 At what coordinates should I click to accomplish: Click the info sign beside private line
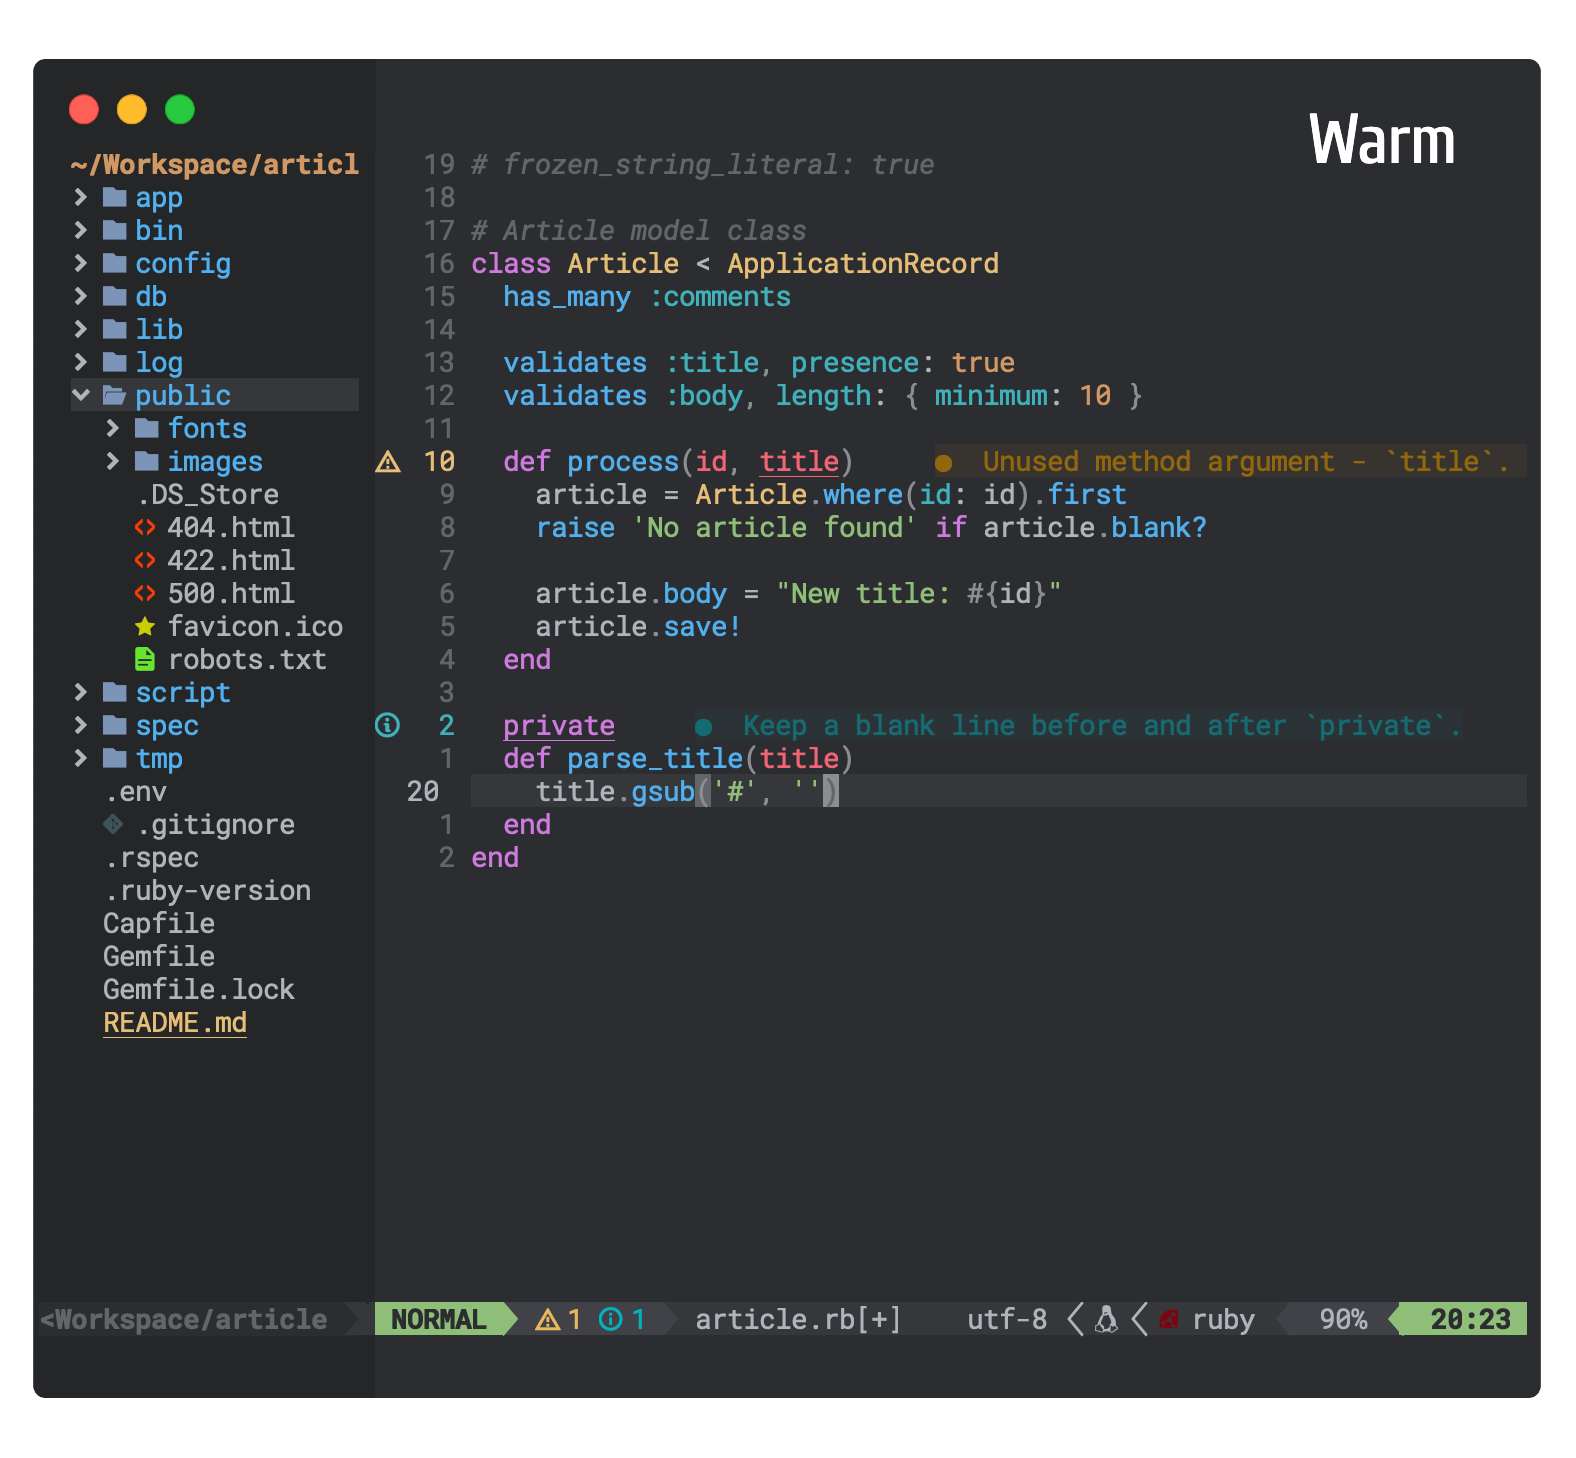tap(387, 725)
